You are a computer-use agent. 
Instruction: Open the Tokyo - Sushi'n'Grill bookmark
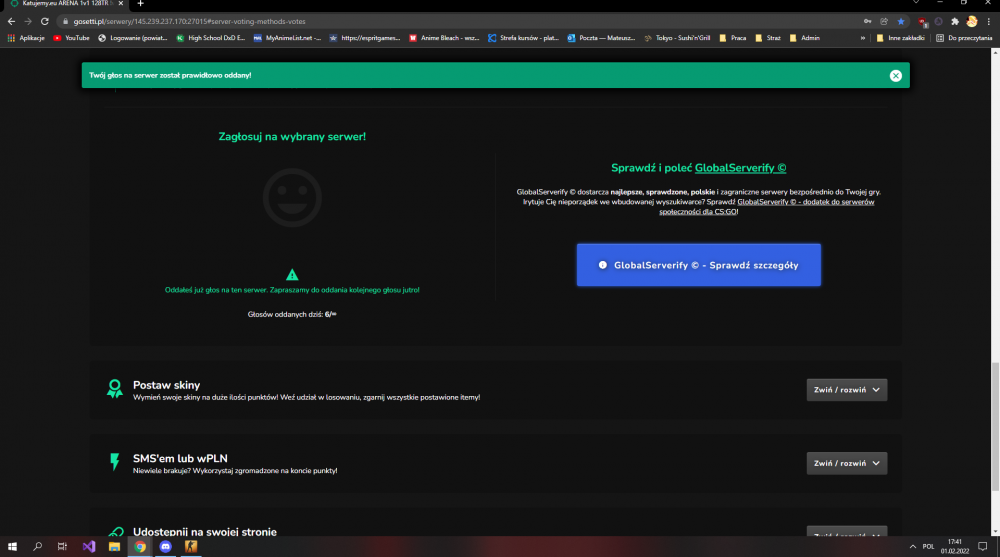677,38
